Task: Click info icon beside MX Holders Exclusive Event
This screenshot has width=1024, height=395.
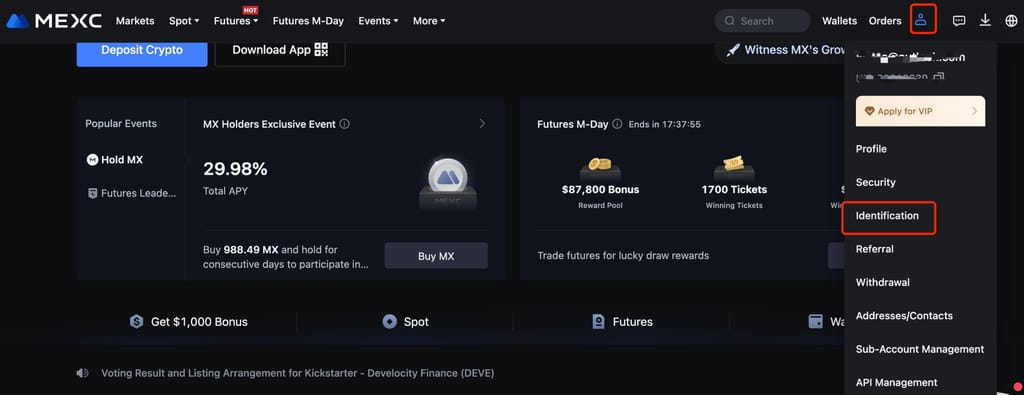Action: [345, 124]
